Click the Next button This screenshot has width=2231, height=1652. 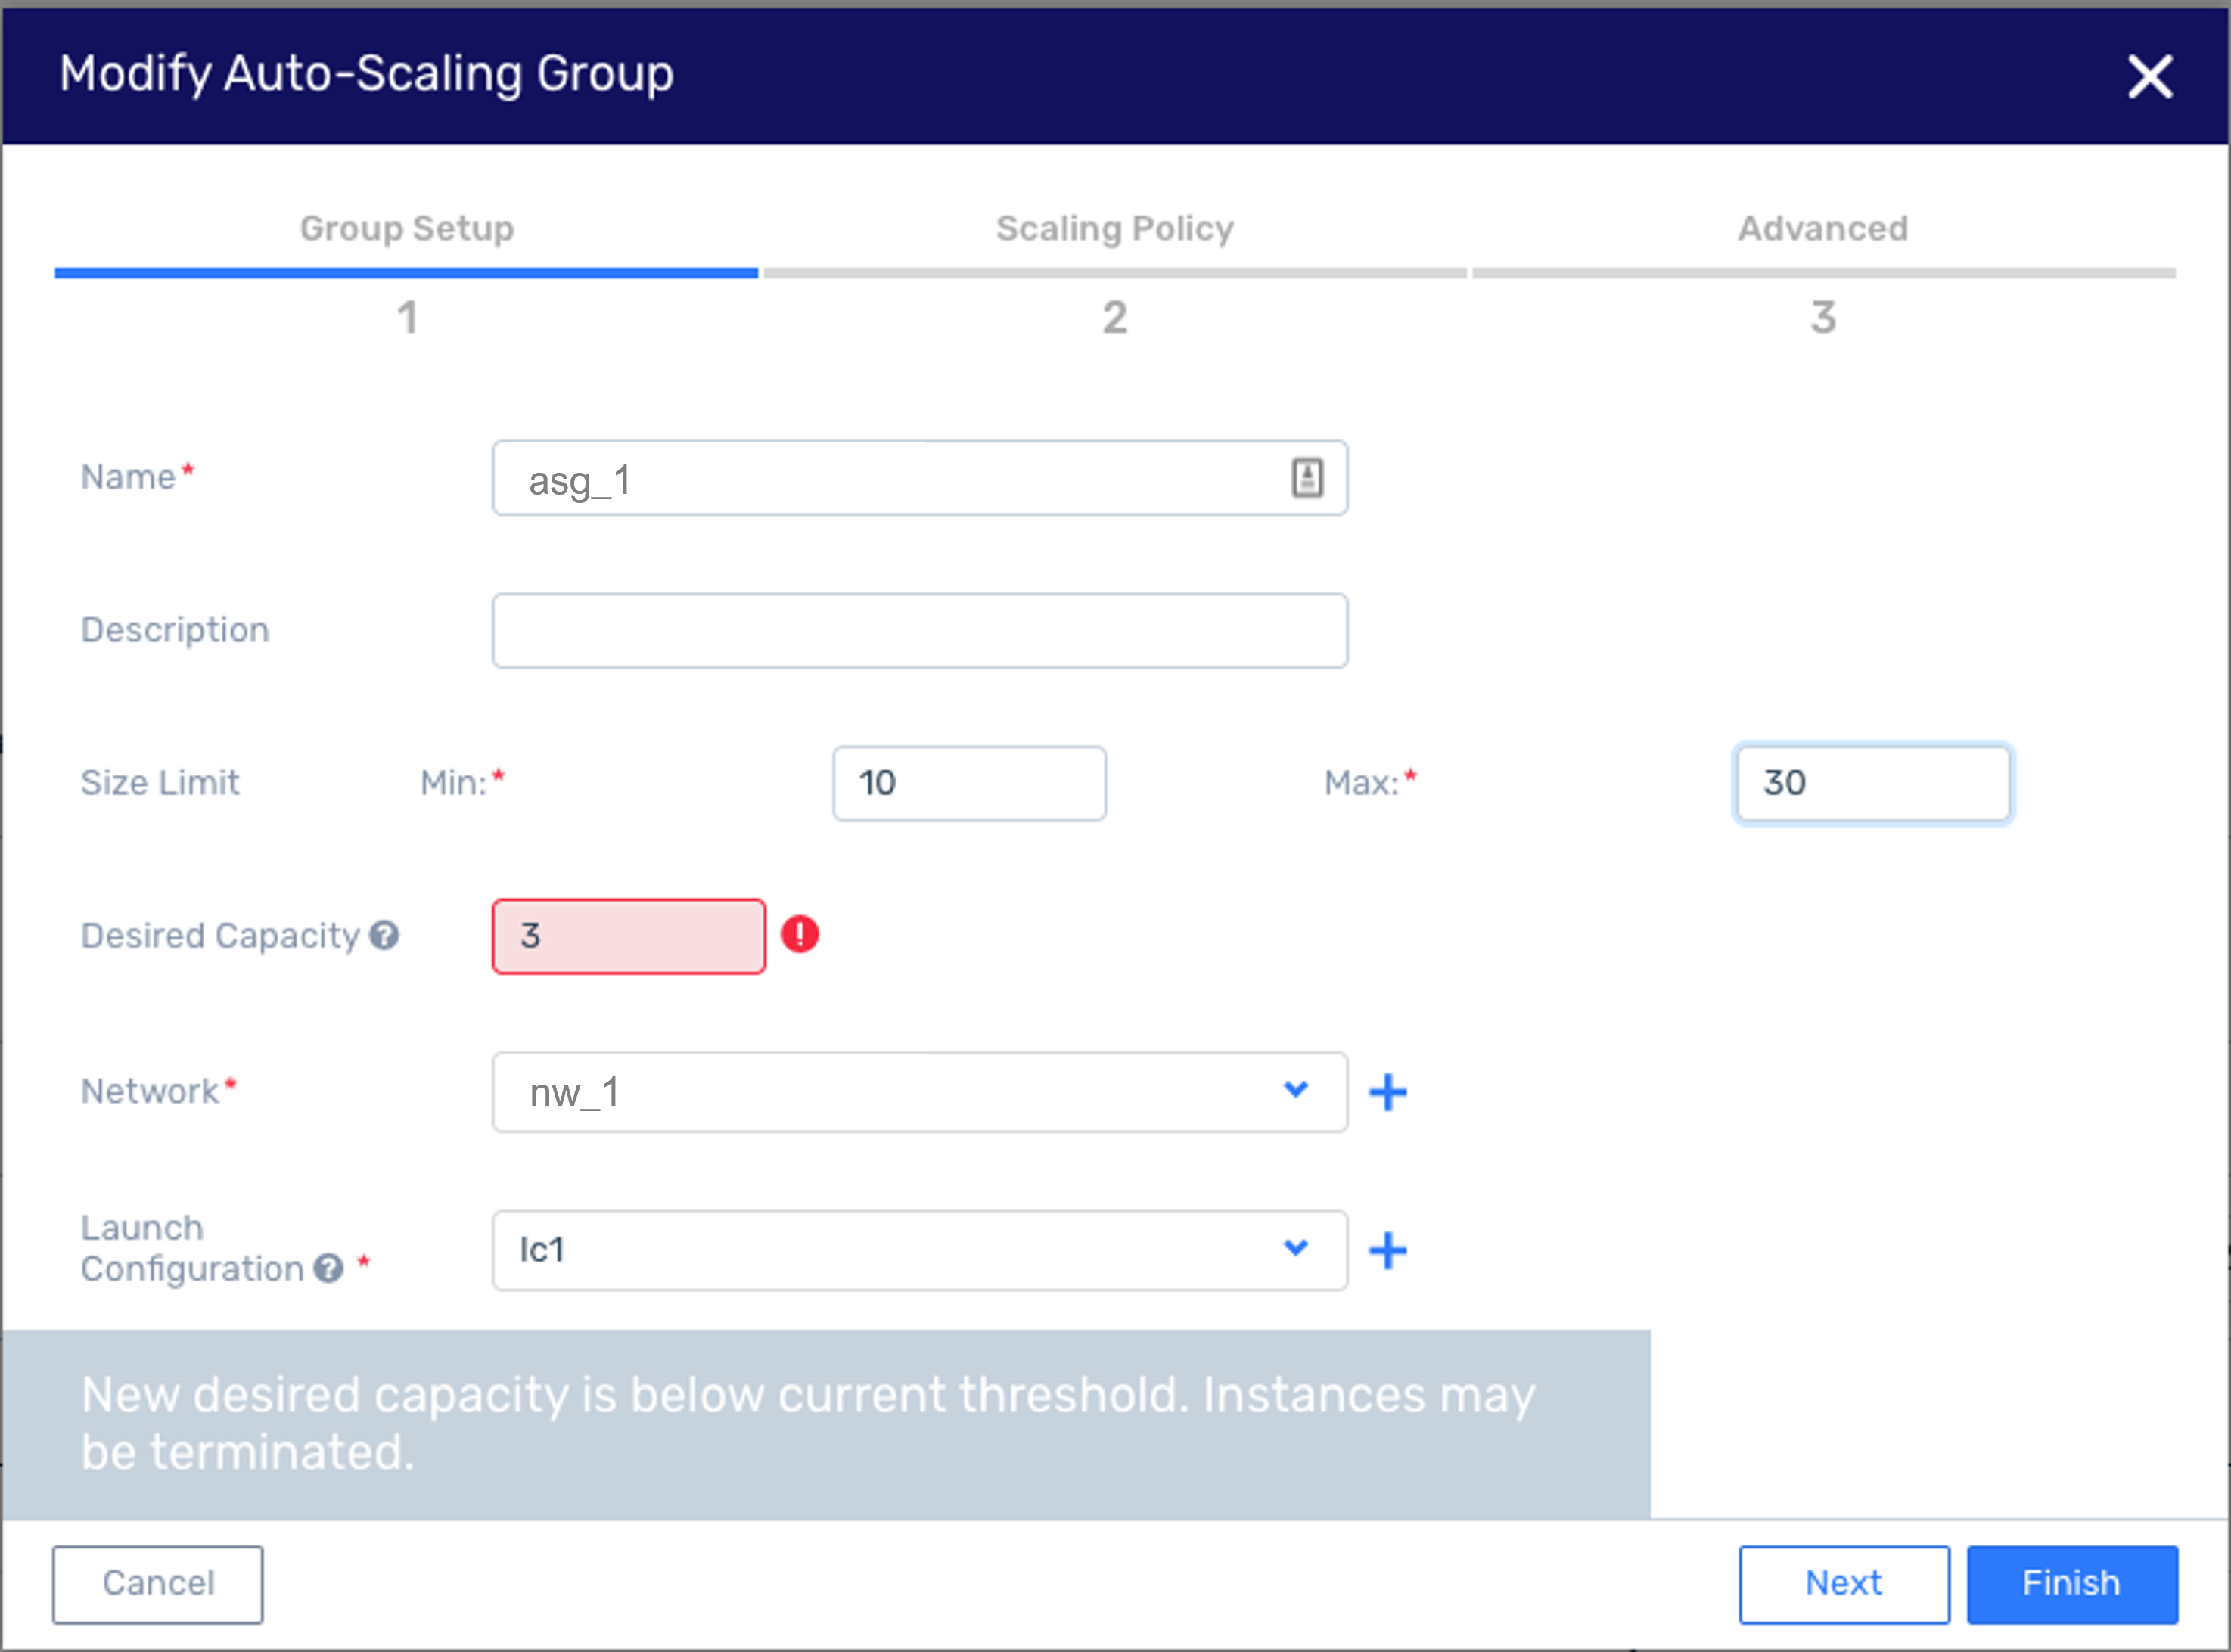[1844, 1584]
